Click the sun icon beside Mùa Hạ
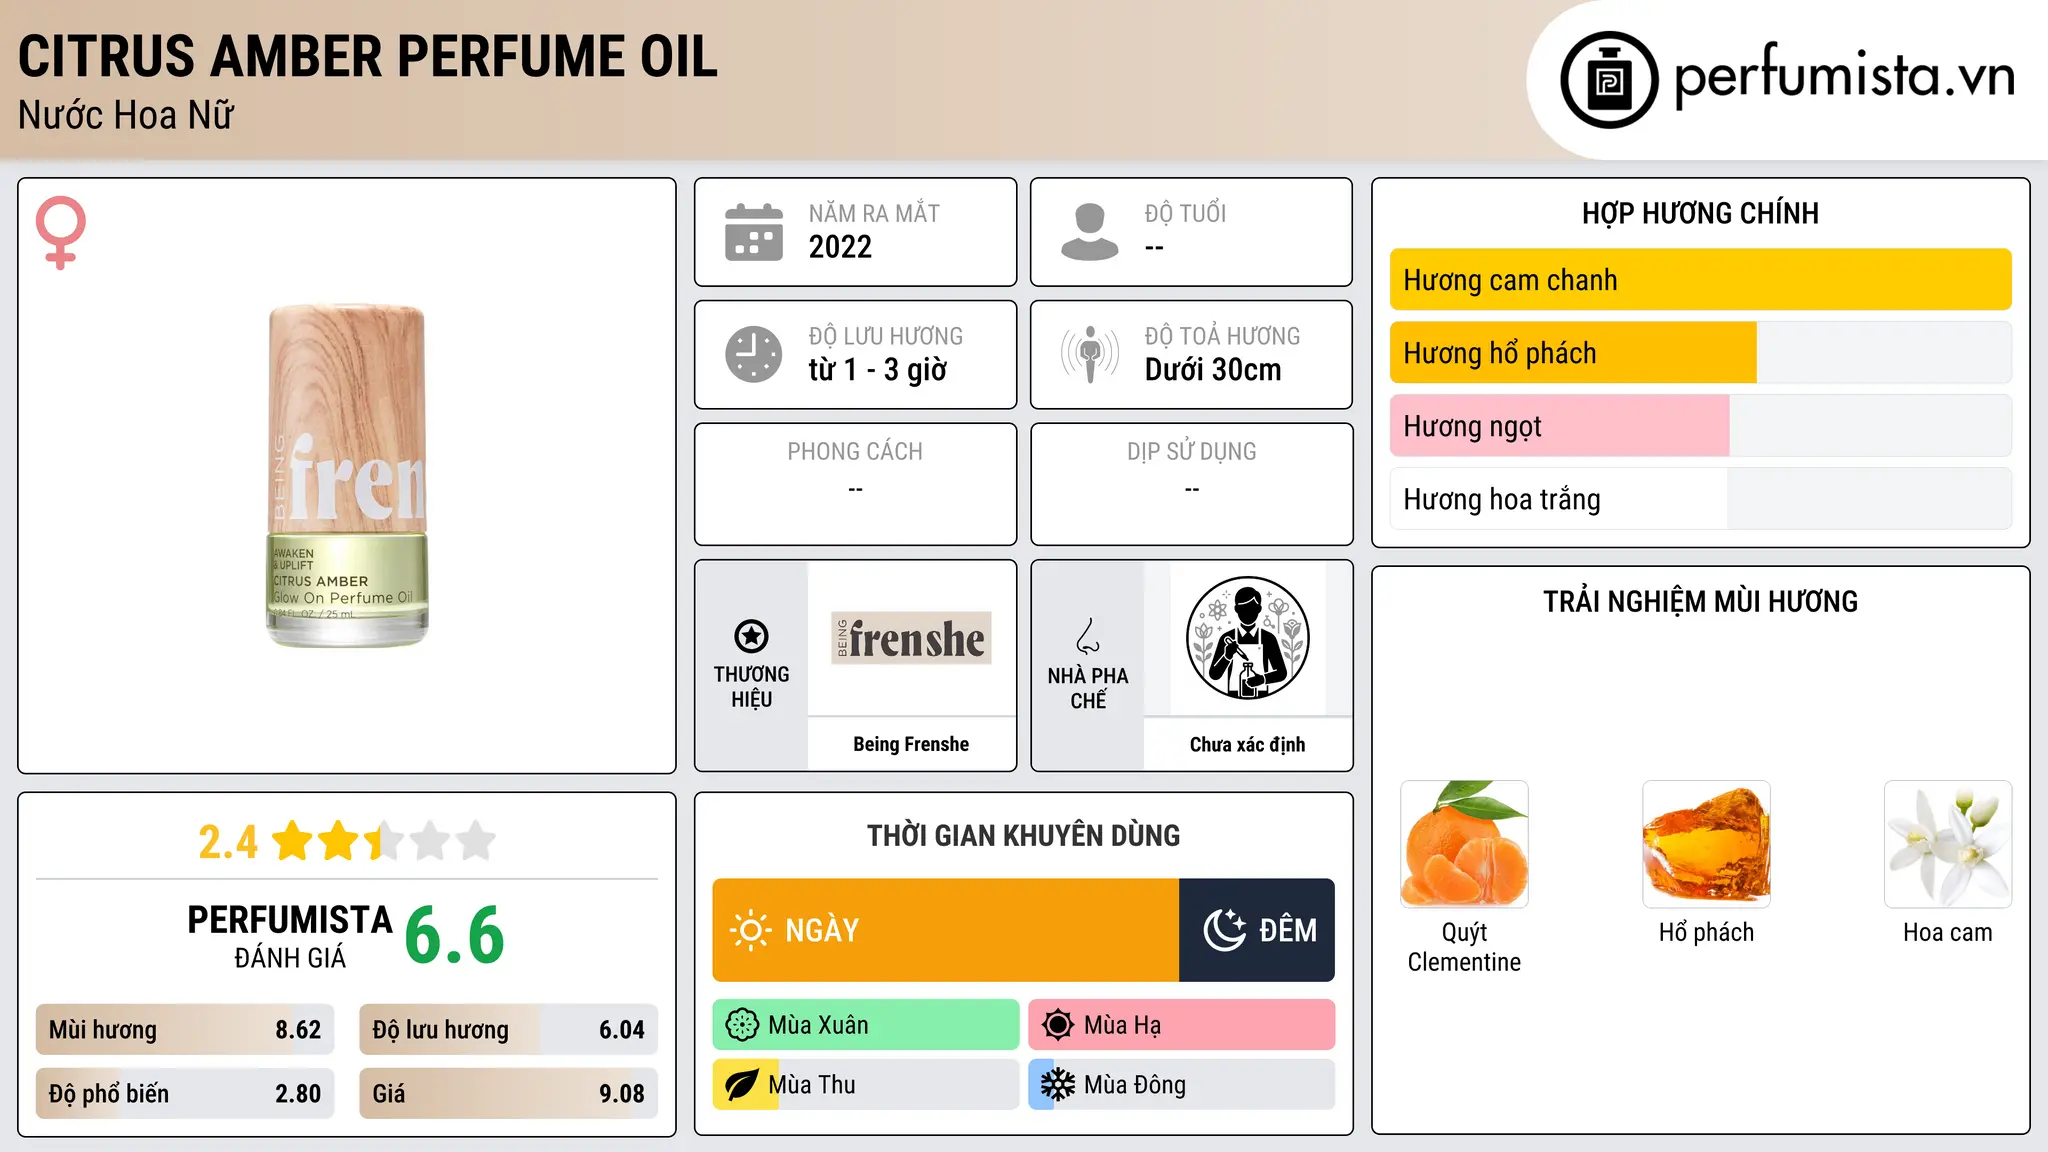 click(1058, 1025)
